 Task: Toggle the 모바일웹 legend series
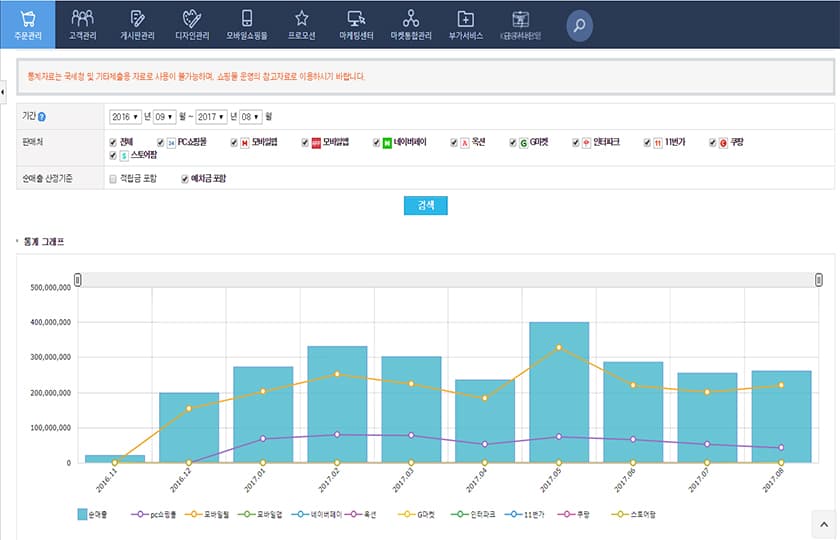208,514
